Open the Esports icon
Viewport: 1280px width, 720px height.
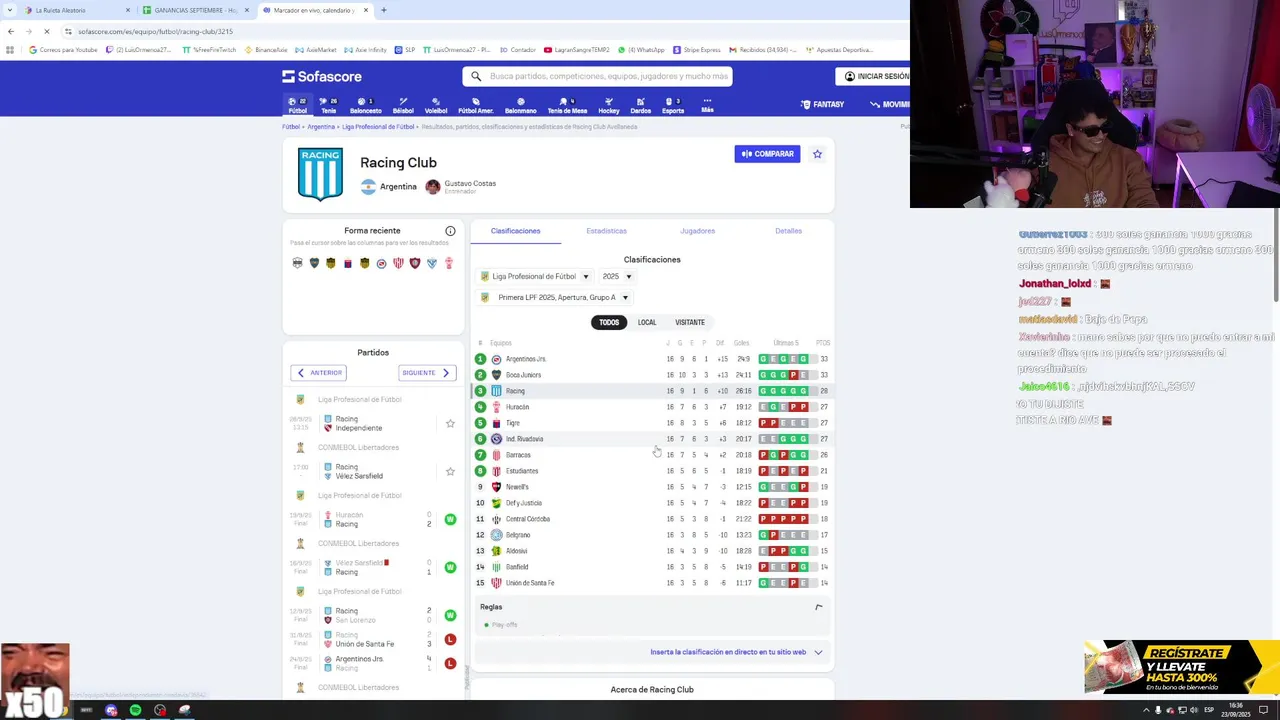coord(673,105)
